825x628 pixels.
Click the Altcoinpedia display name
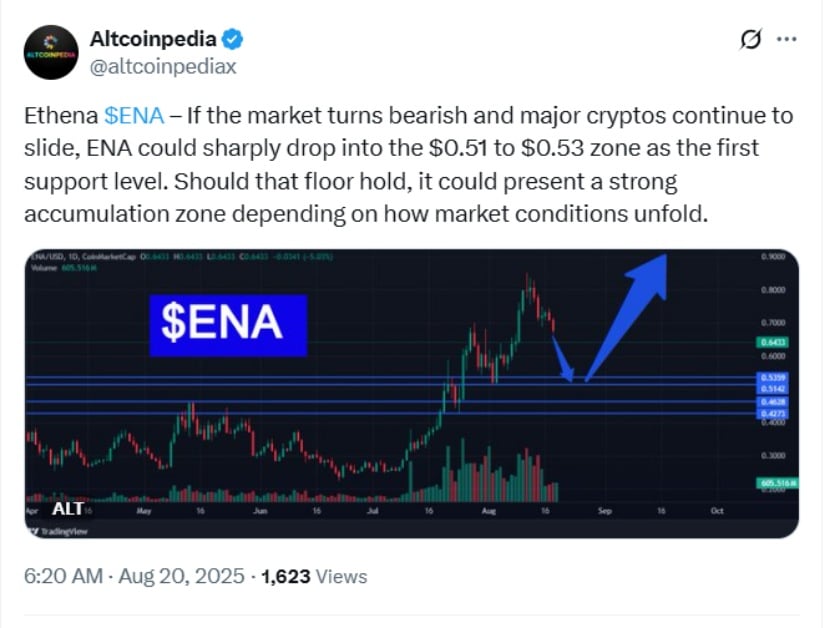coord(153,39)
